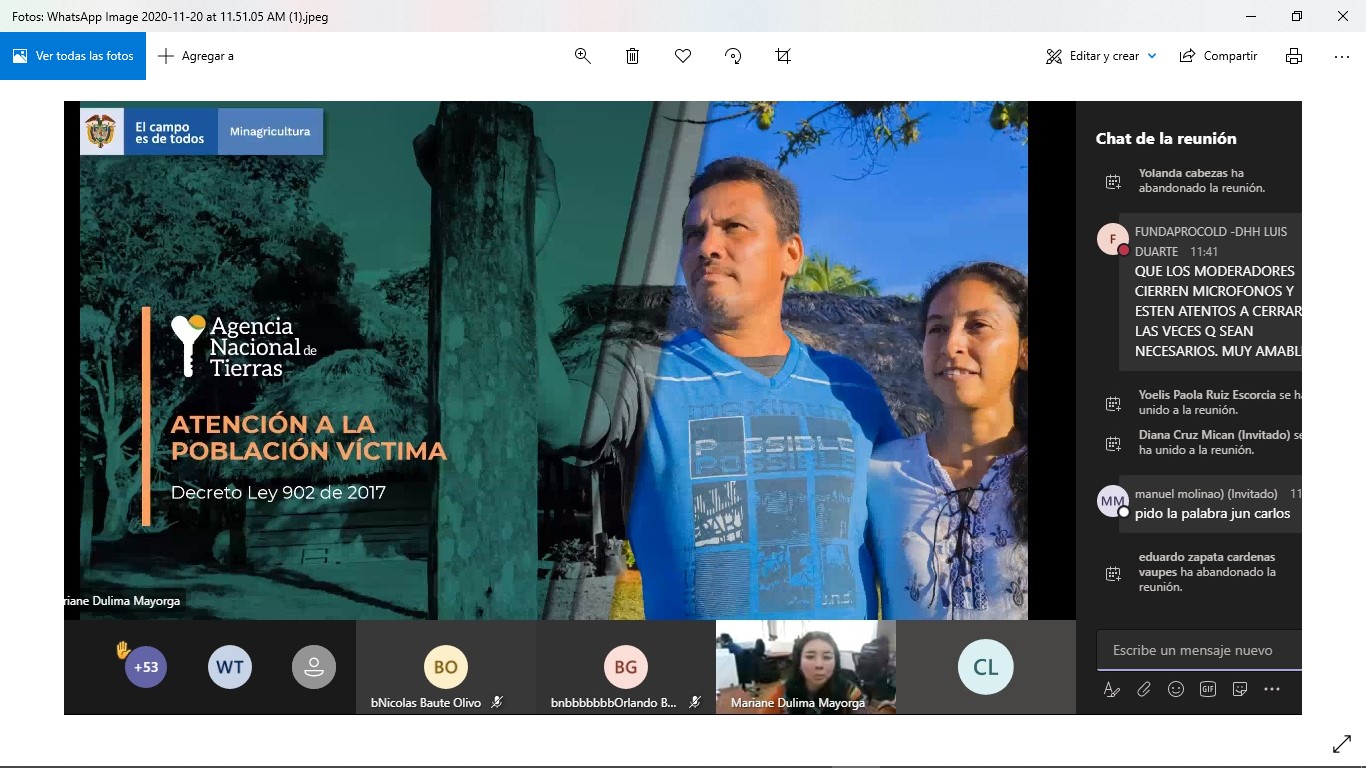Viewport: 1366px width, 768px height.
Task: Toggle the heart favorite icon
Action: [x=683, y=56]
